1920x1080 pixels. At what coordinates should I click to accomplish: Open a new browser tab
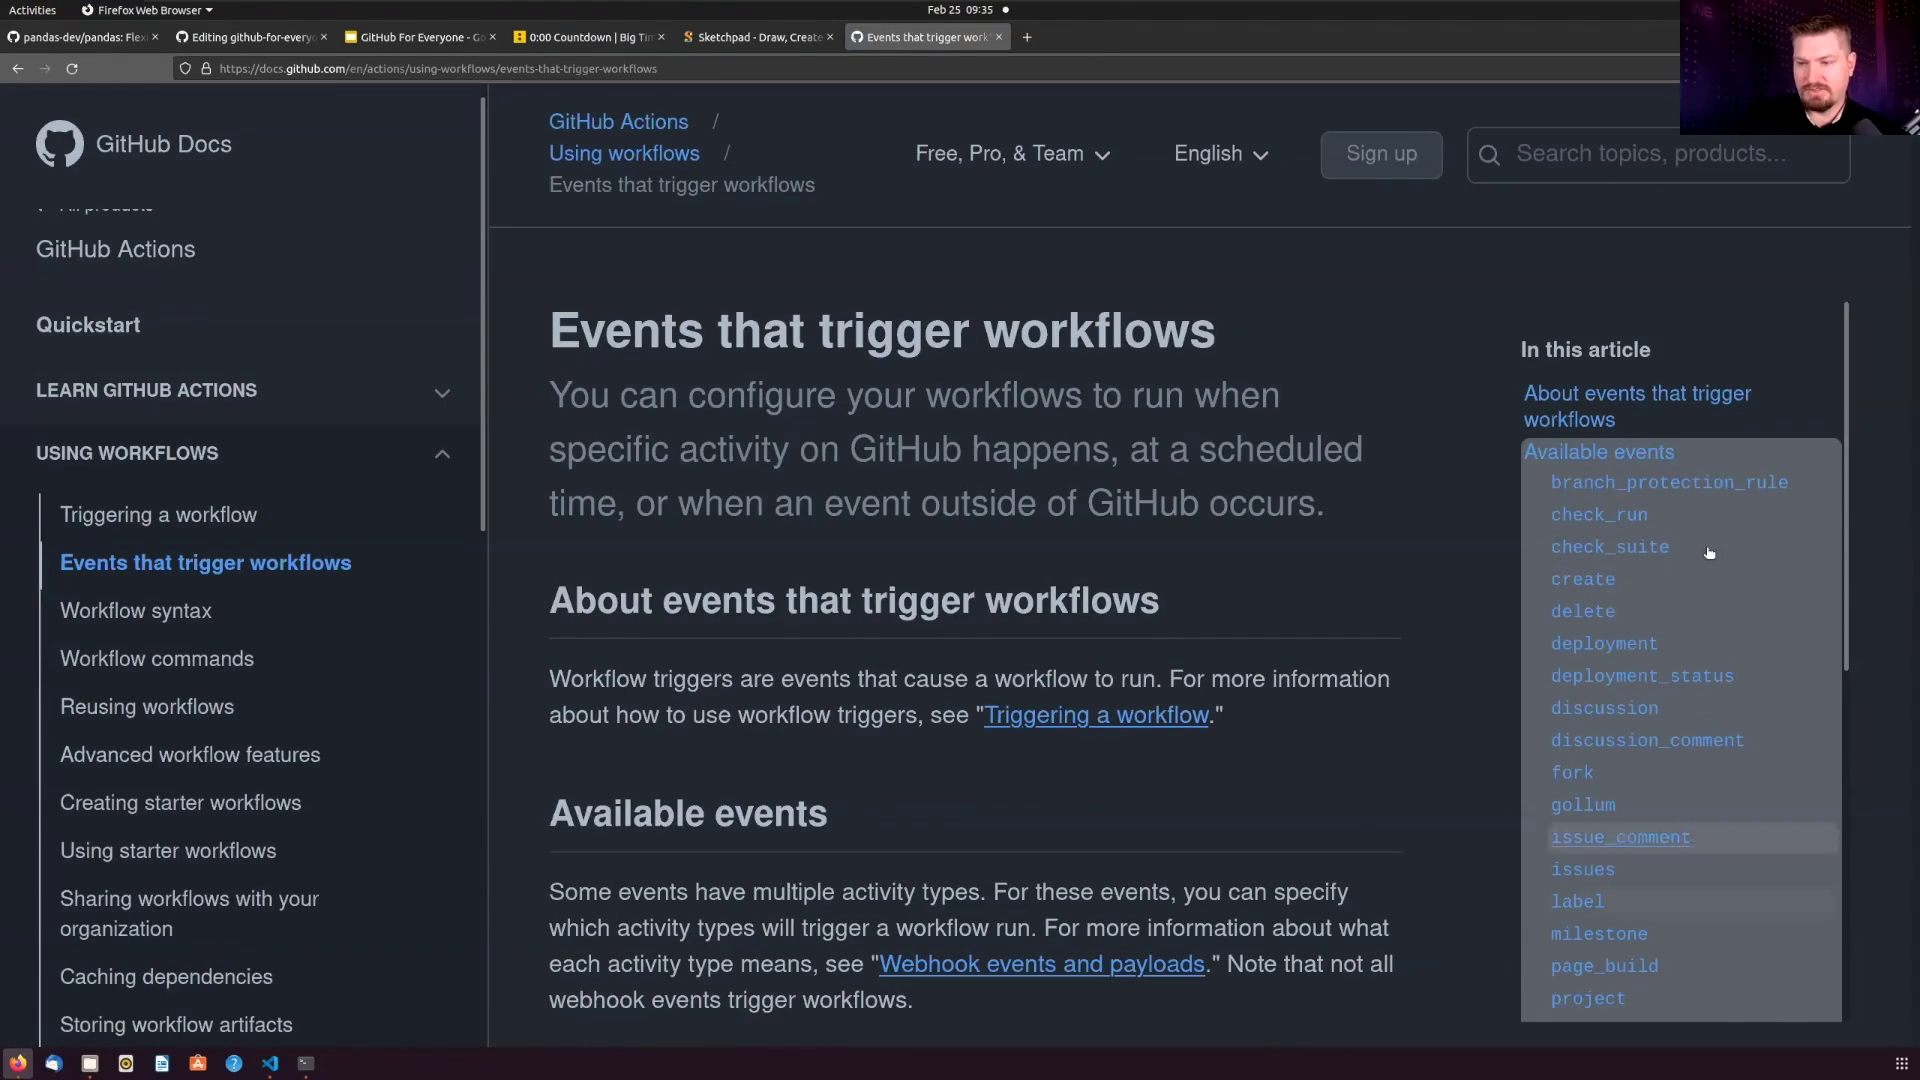click(x=1027, y=37)
